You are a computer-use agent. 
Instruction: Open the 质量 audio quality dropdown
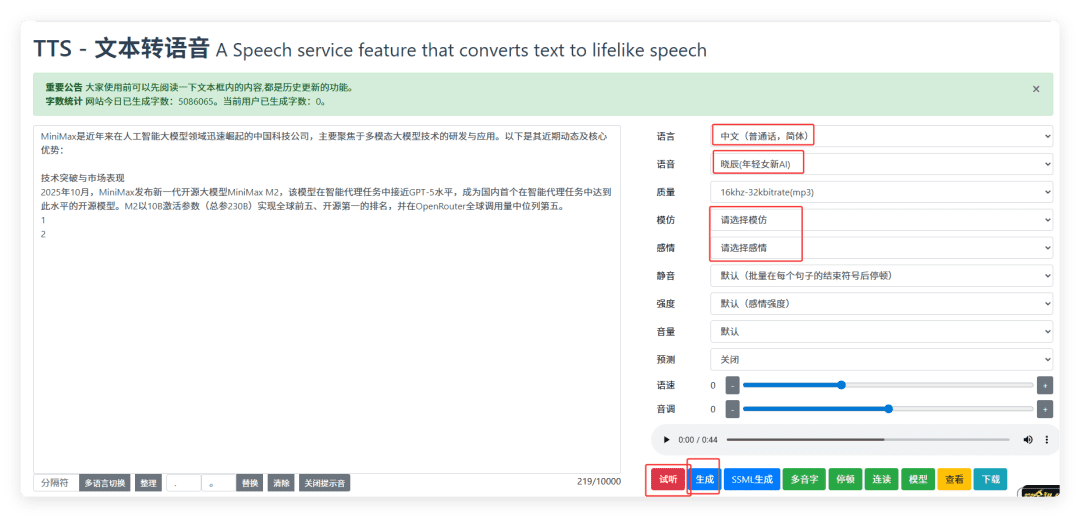(x=880, y=192)
